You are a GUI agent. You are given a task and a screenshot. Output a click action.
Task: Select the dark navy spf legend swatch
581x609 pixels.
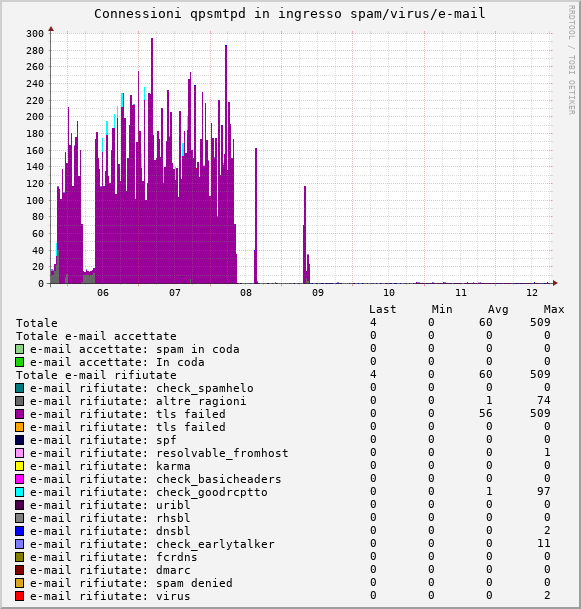tap(19, 440)
